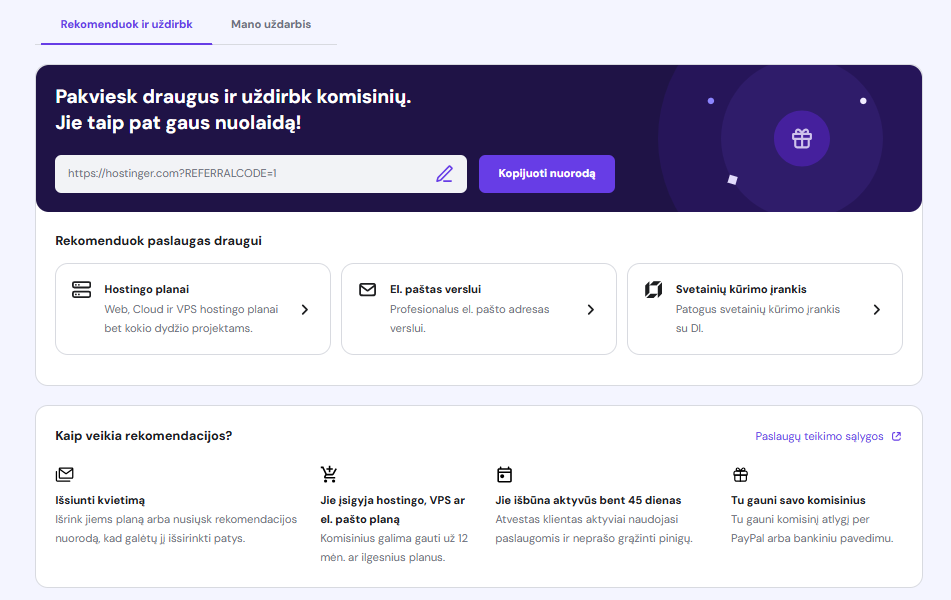Click the envelope icon above Išsiunti kvietimą
This screenshot has height=600, width=951.
pyautogui.click(x=65, y=474)
